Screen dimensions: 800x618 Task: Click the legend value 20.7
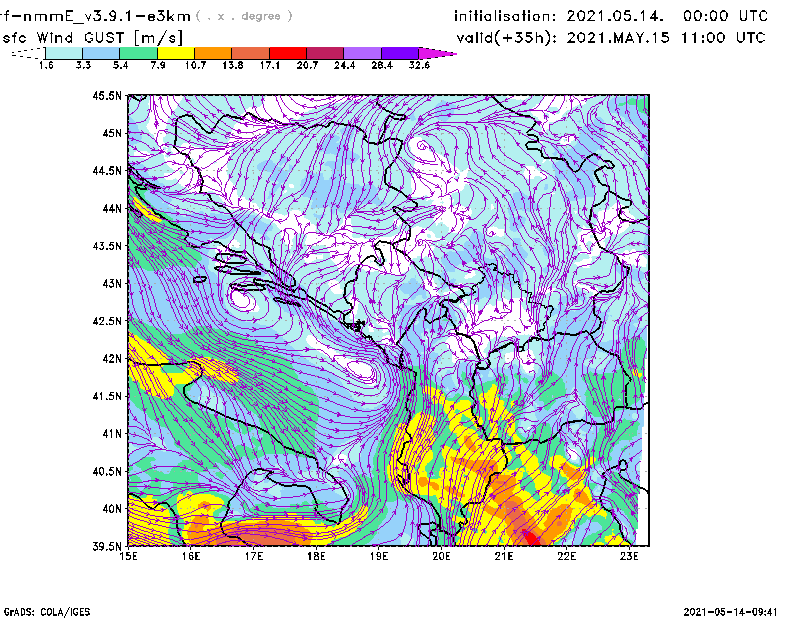click(x=307, y=65)
